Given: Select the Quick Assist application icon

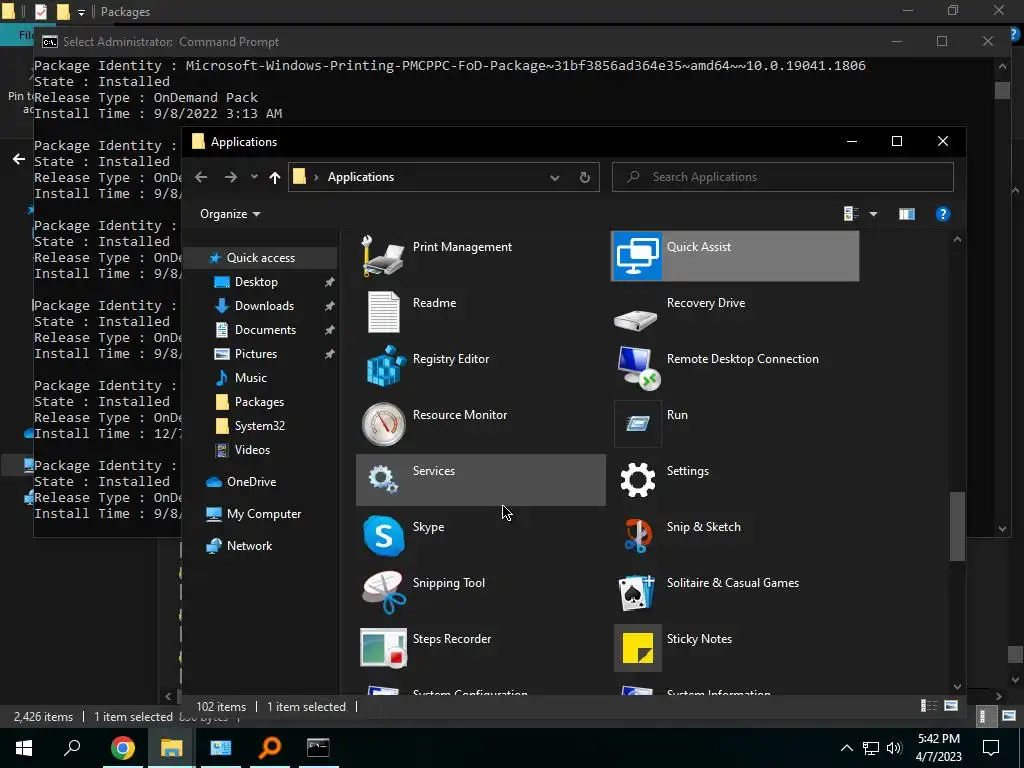Looking at the screenshot, I should coord(637,255).
